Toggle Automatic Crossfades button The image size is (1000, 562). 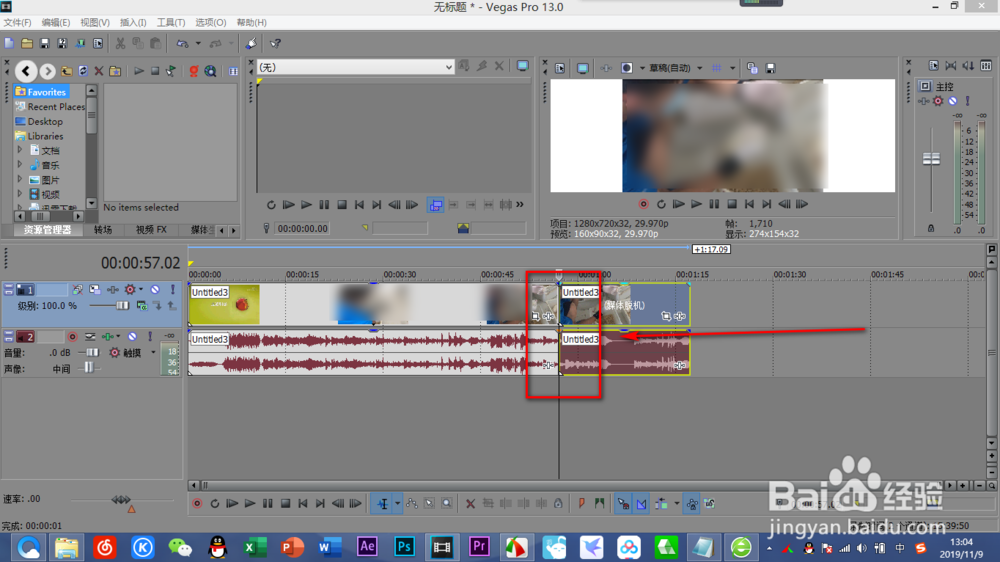(x=641, y=504)
